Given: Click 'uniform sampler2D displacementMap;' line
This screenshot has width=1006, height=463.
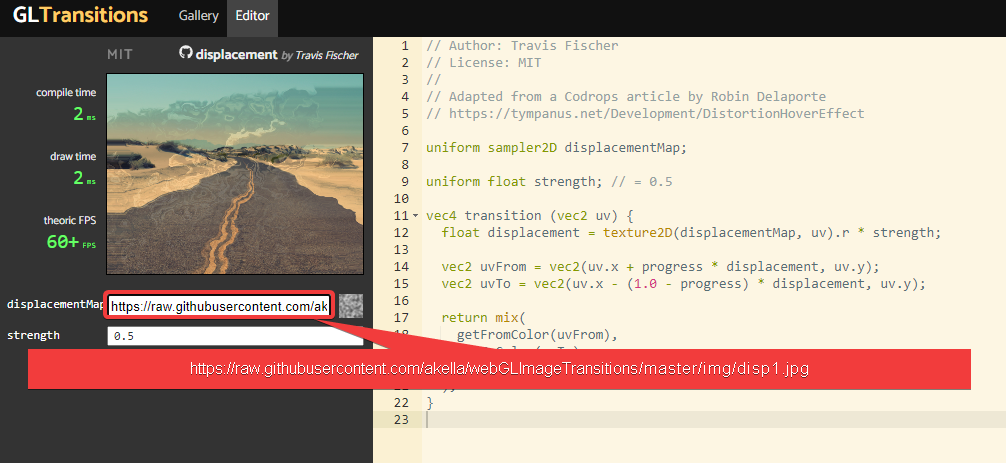Looking at the screenshot, I should coord(556,147).
